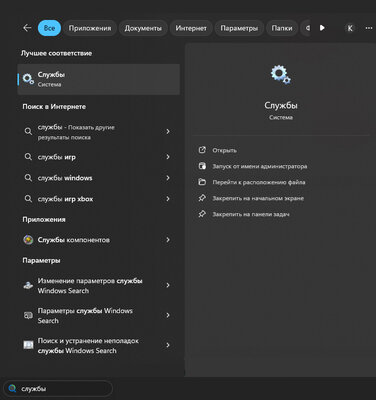
Task: Expand arrow beside 'службы игр'
Action: [x=168, y=157]
